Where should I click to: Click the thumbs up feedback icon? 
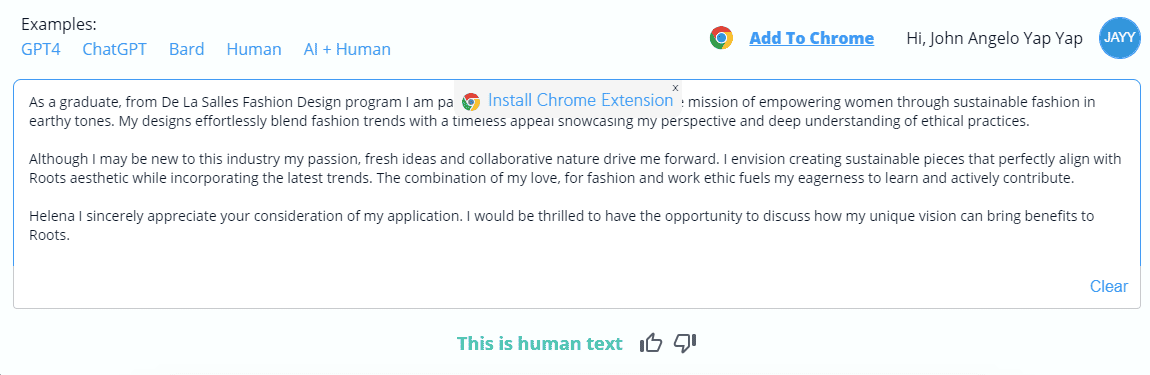click(x=651, y=343)
